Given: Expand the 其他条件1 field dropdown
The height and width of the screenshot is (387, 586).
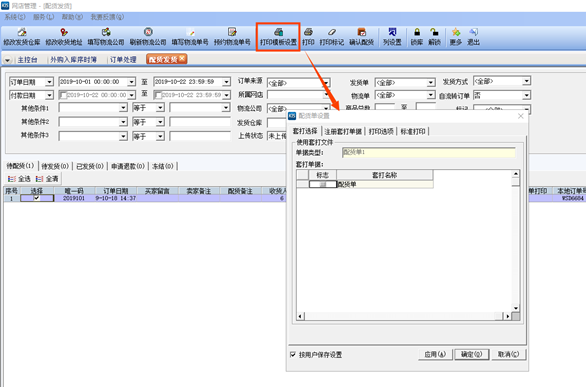Looking at the screenshot, I should pyautogui.click(x=123, y=108).
